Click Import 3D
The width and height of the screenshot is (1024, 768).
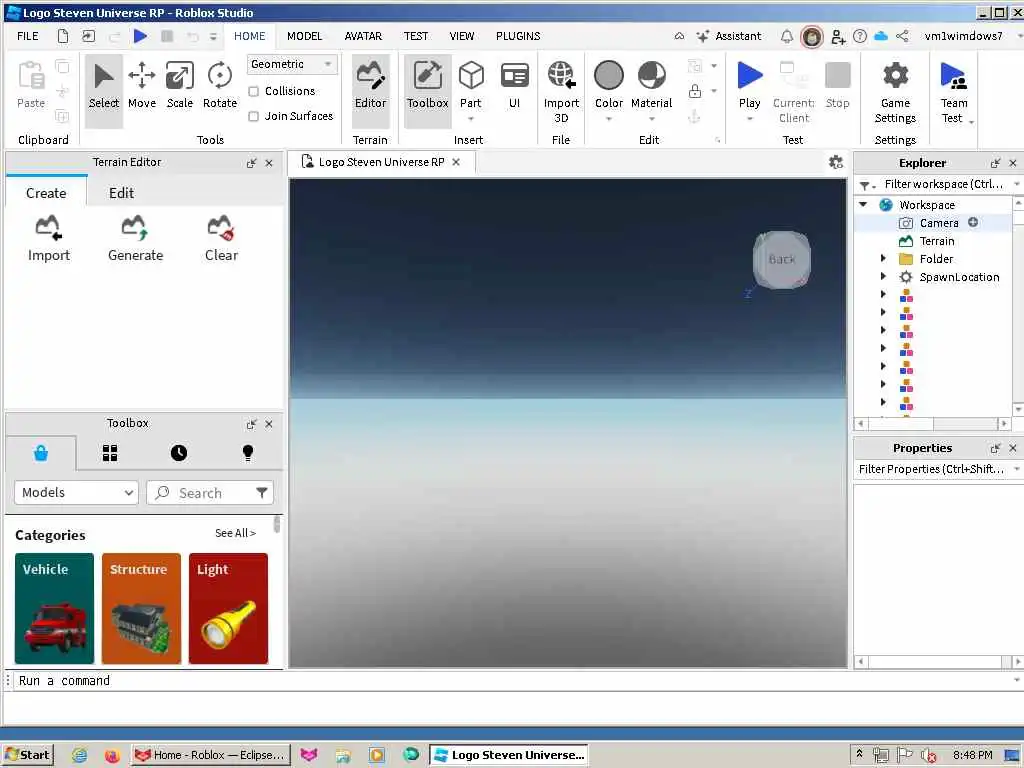pyautogui.click(x=561, y=91)
